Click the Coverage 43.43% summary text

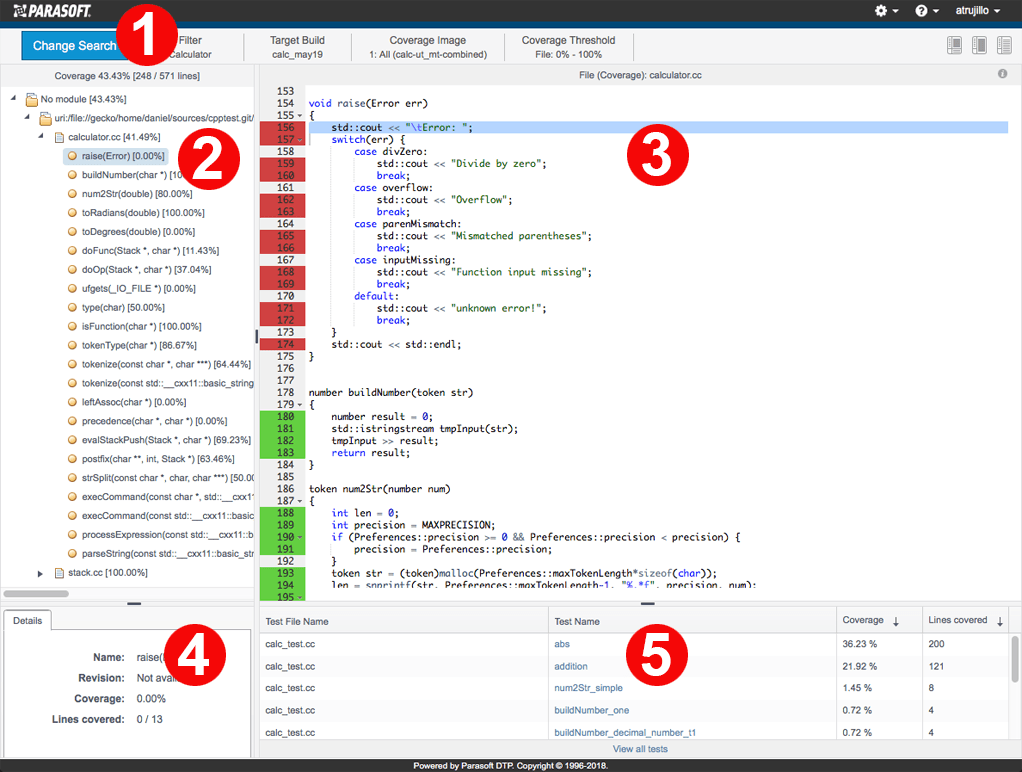(127, 76)
